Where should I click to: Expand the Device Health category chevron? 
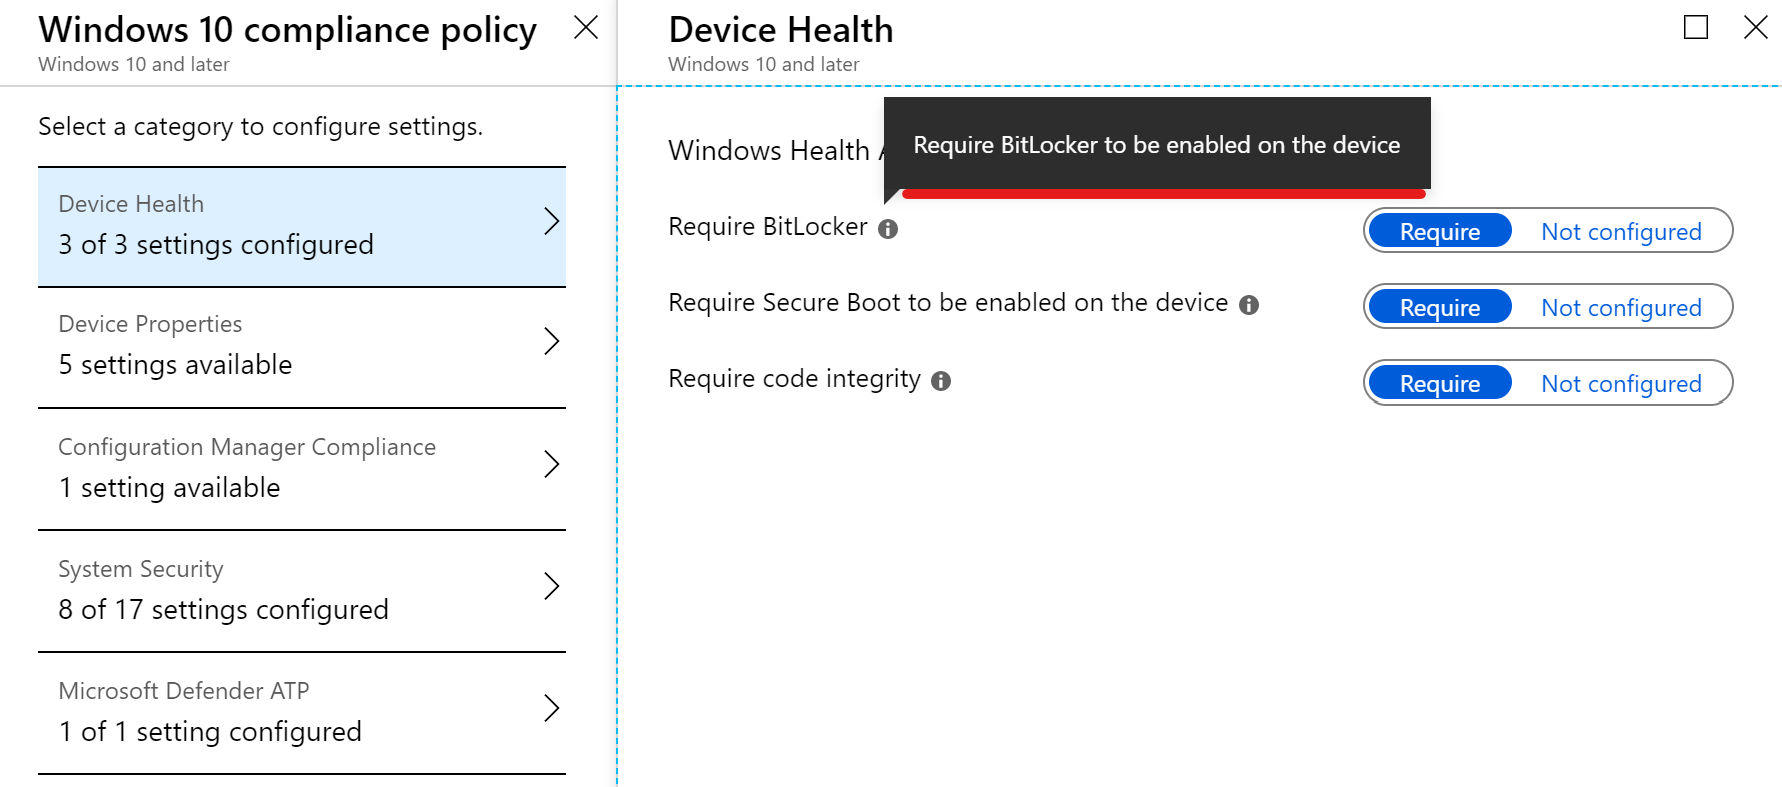pos(551,221)
